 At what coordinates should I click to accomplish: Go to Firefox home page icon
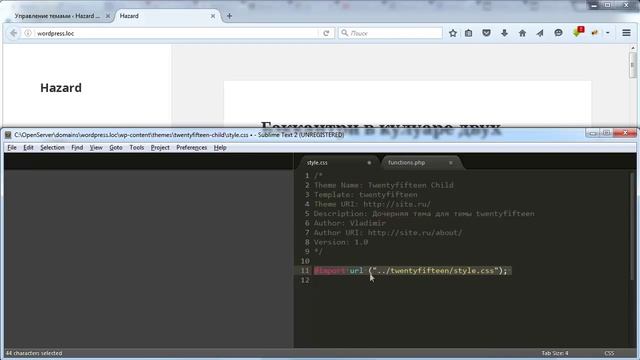(x=522, y=33)
